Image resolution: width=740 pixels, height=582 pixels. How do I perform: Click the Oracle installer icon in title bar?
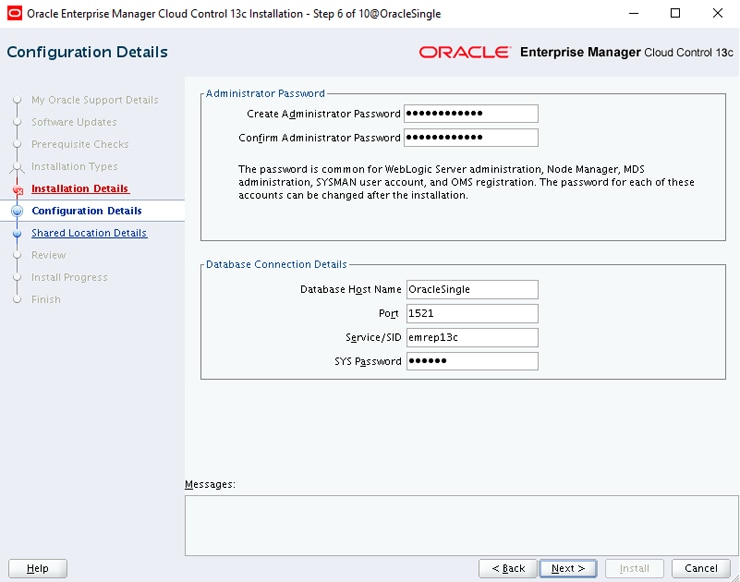click(x=15, y=13)
